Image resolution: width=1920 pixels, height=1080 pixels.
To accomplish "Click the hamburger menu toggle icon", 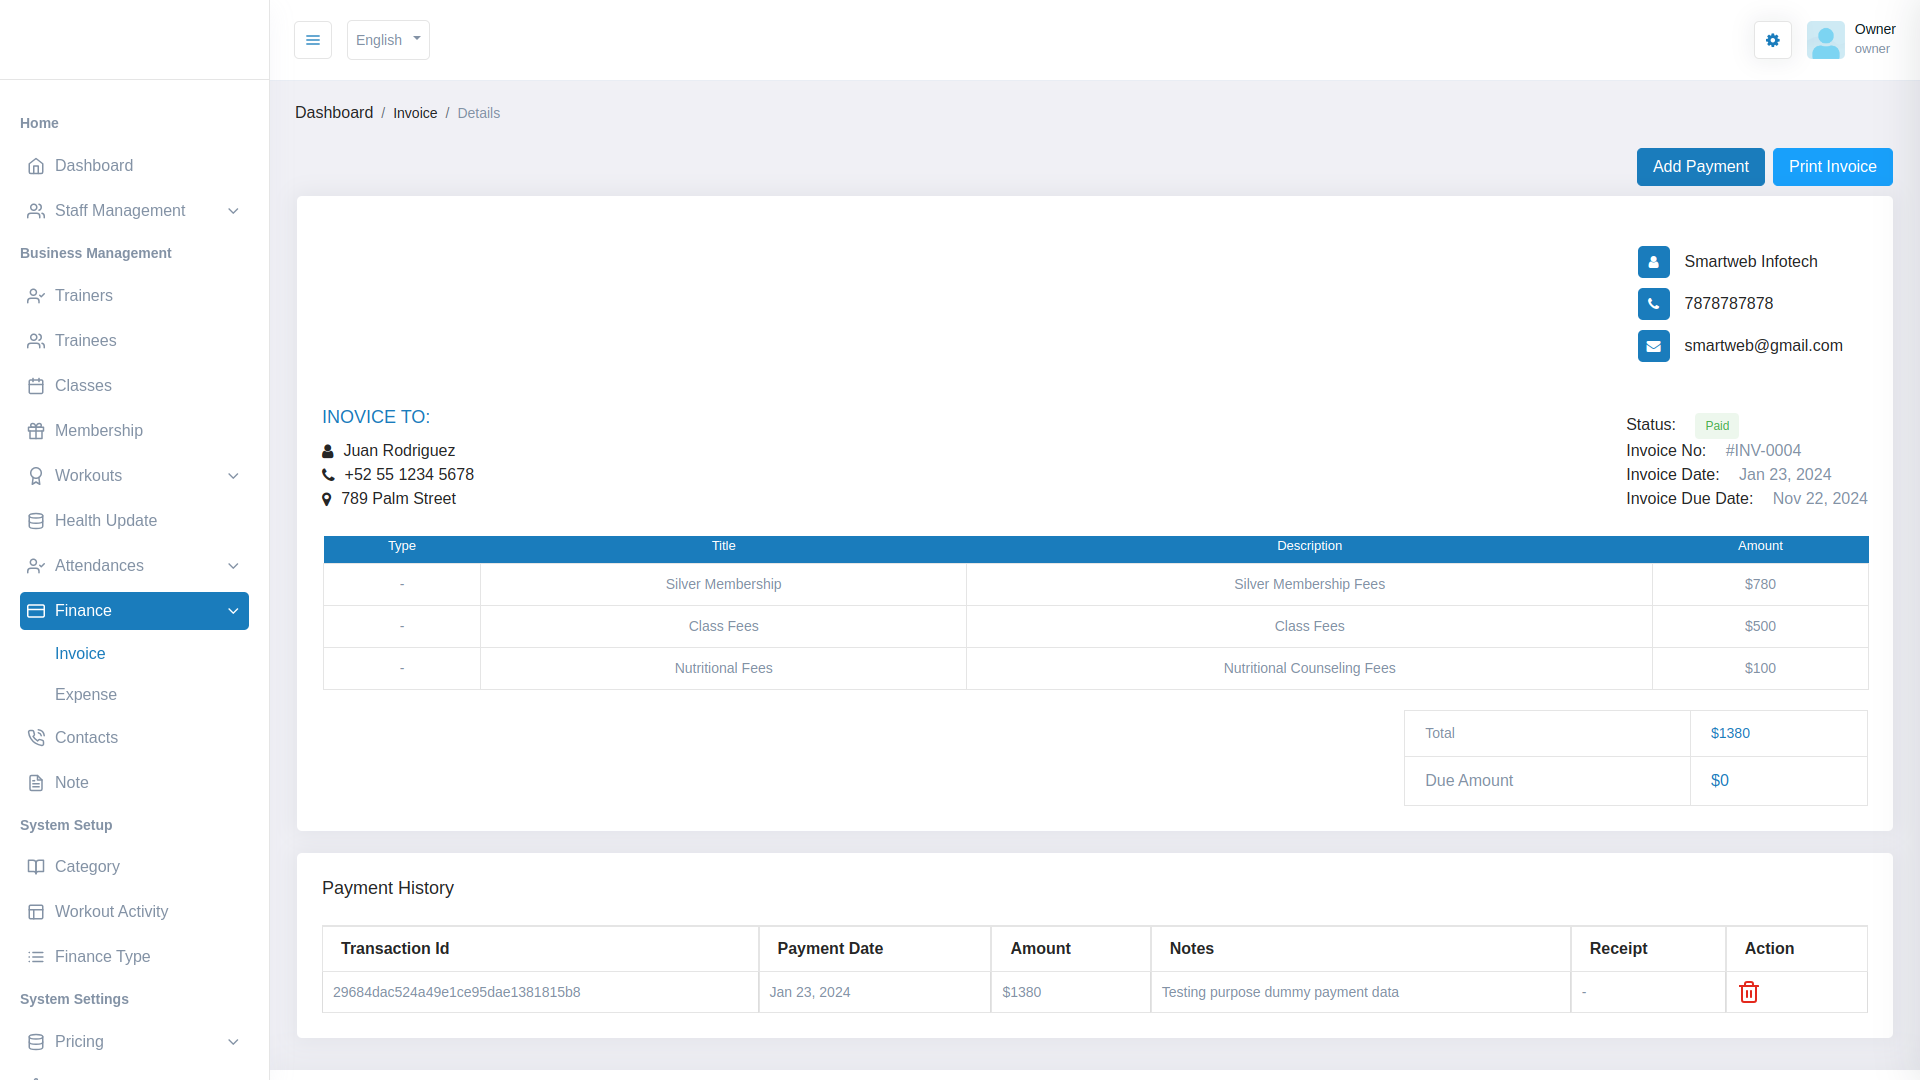I will [x=313, y=40].
